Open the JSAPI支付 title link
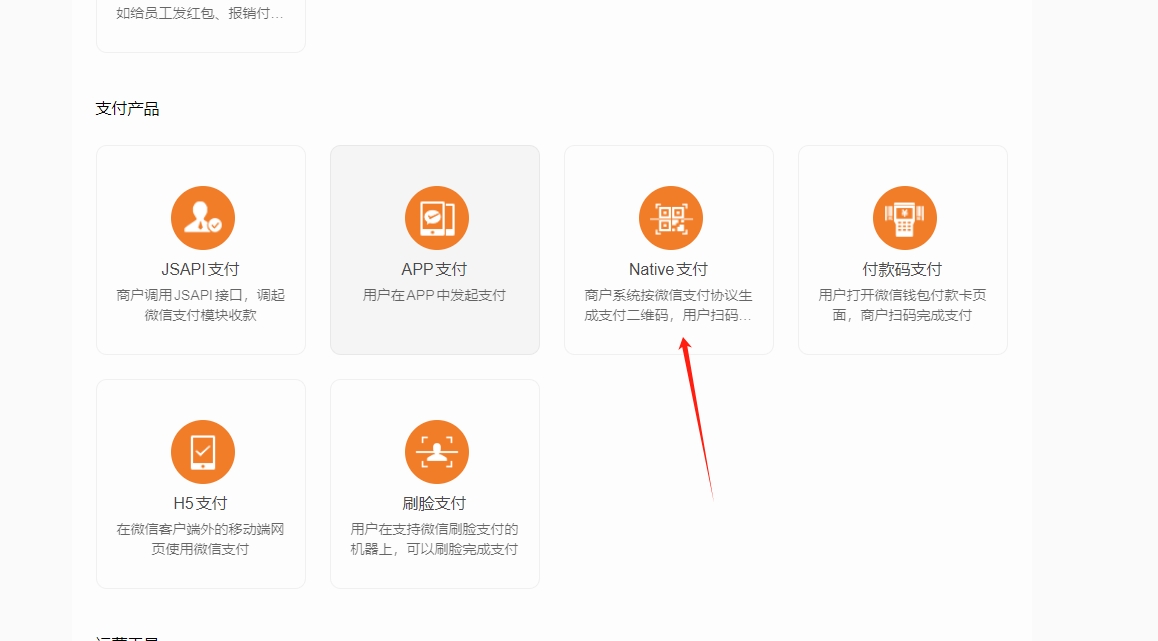Image resolution: width=1158 pixels, height=641 pixels. (201, 269)
